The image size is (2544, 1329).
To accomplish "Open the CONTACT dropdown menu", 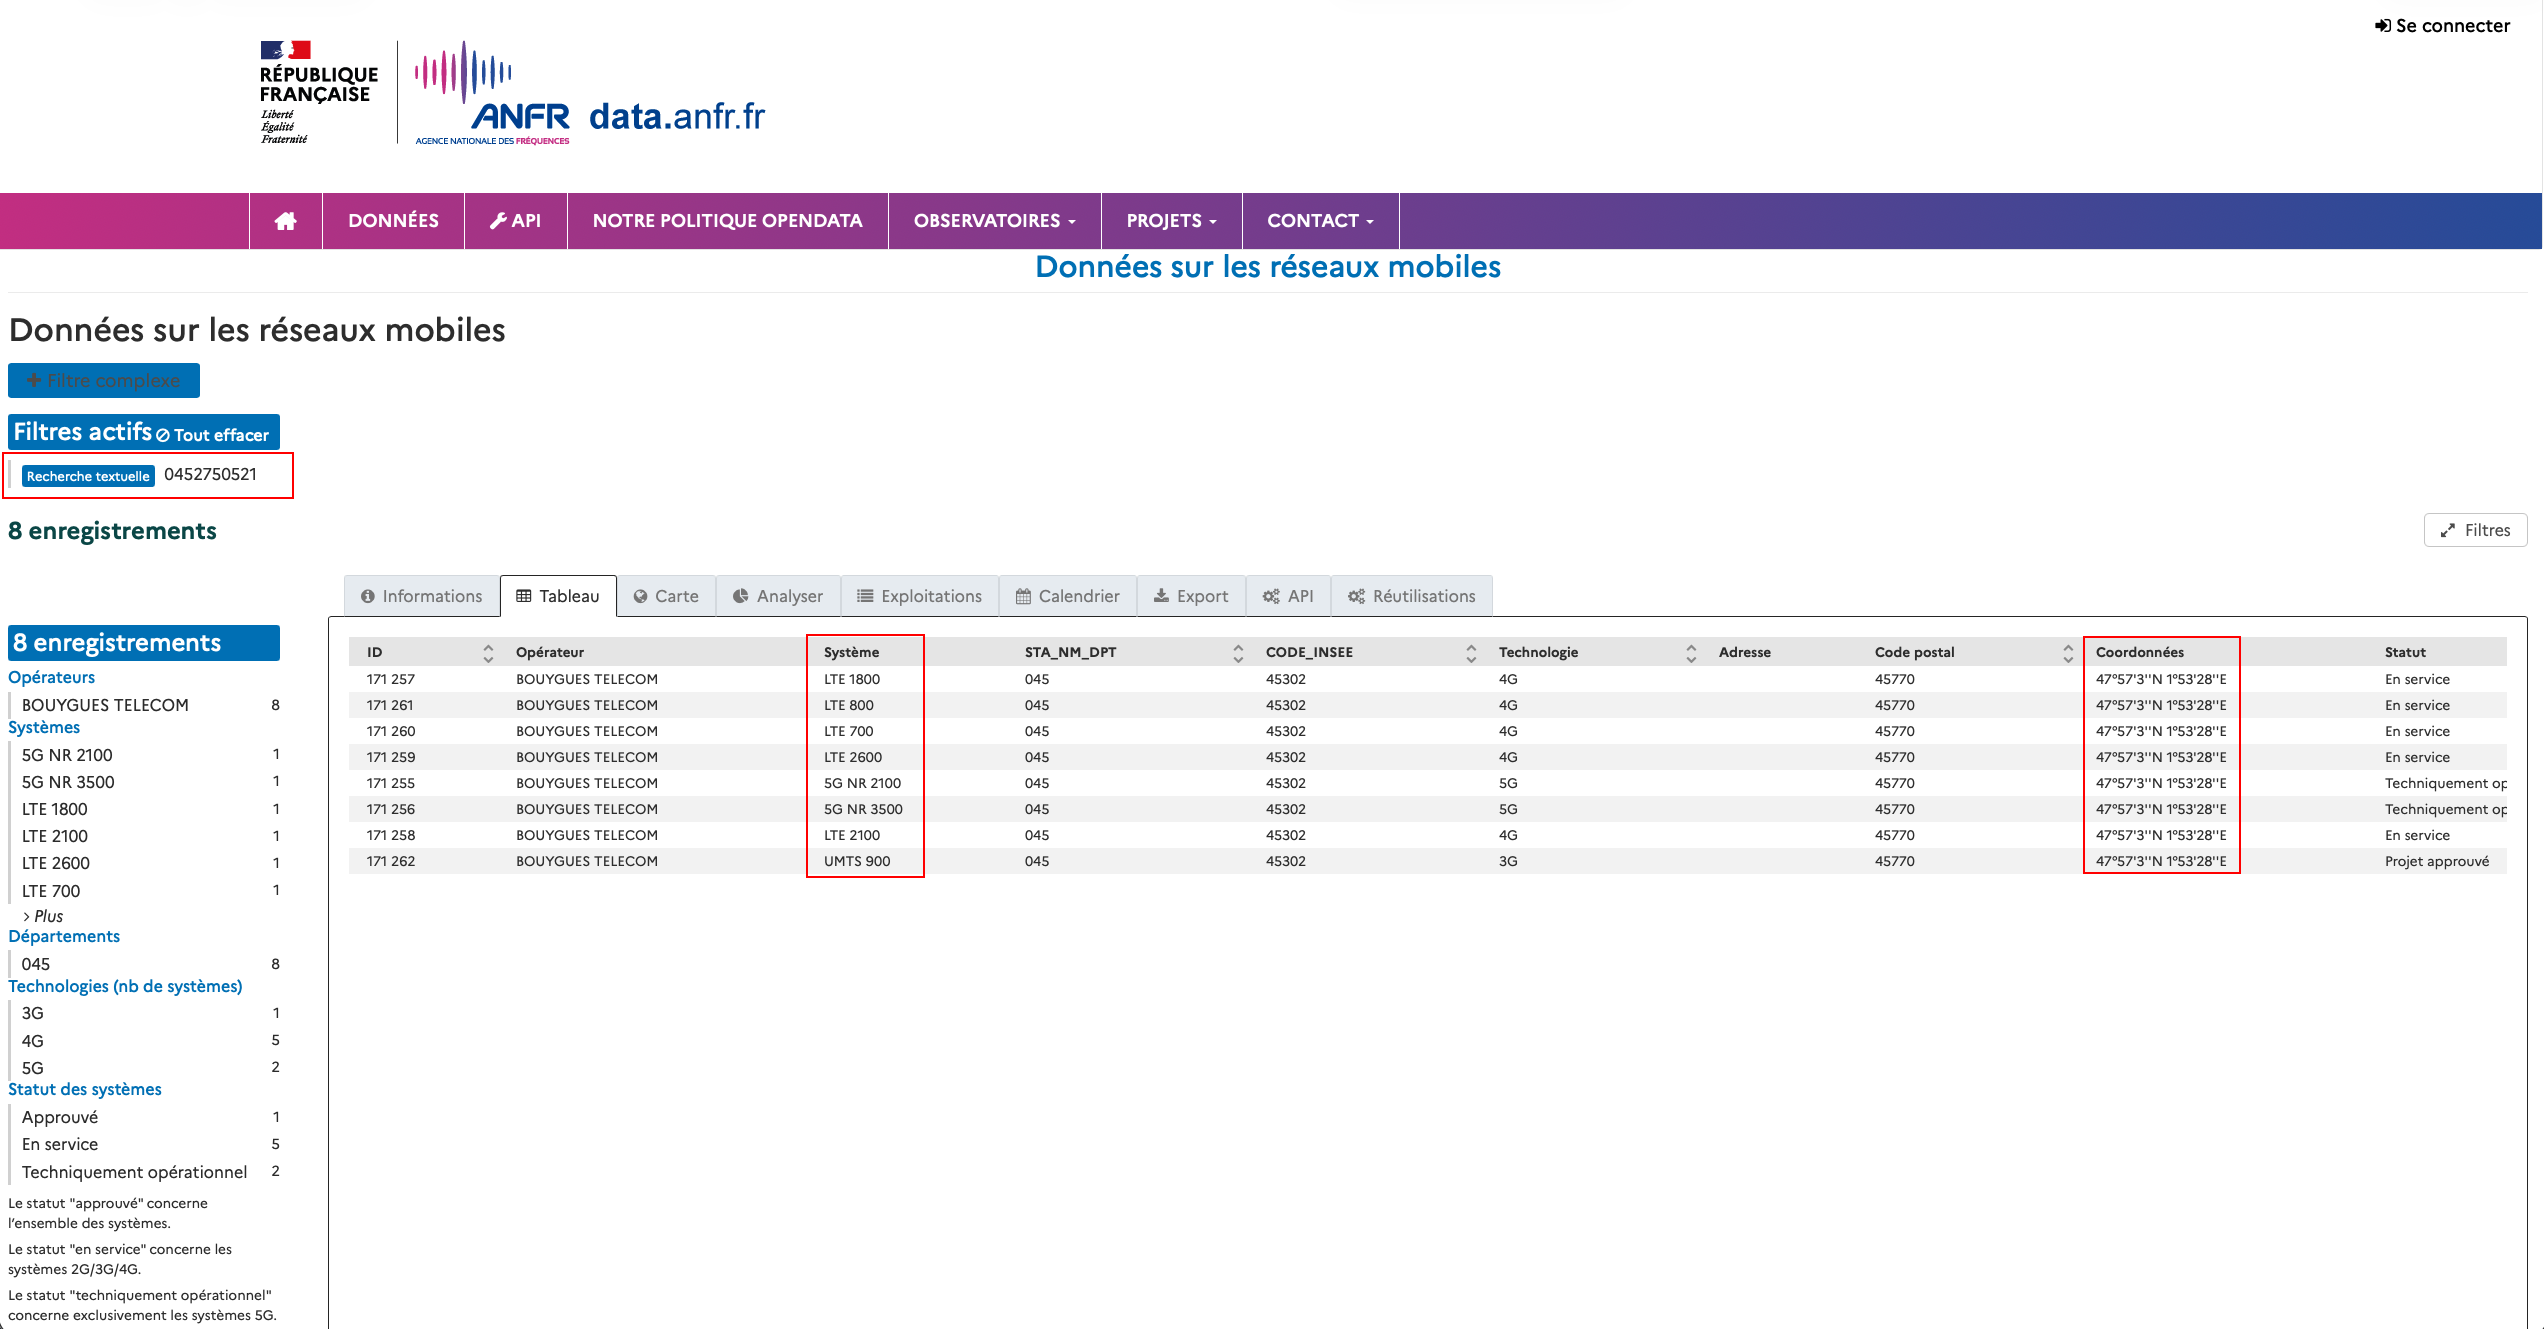I will (1320, 221).
